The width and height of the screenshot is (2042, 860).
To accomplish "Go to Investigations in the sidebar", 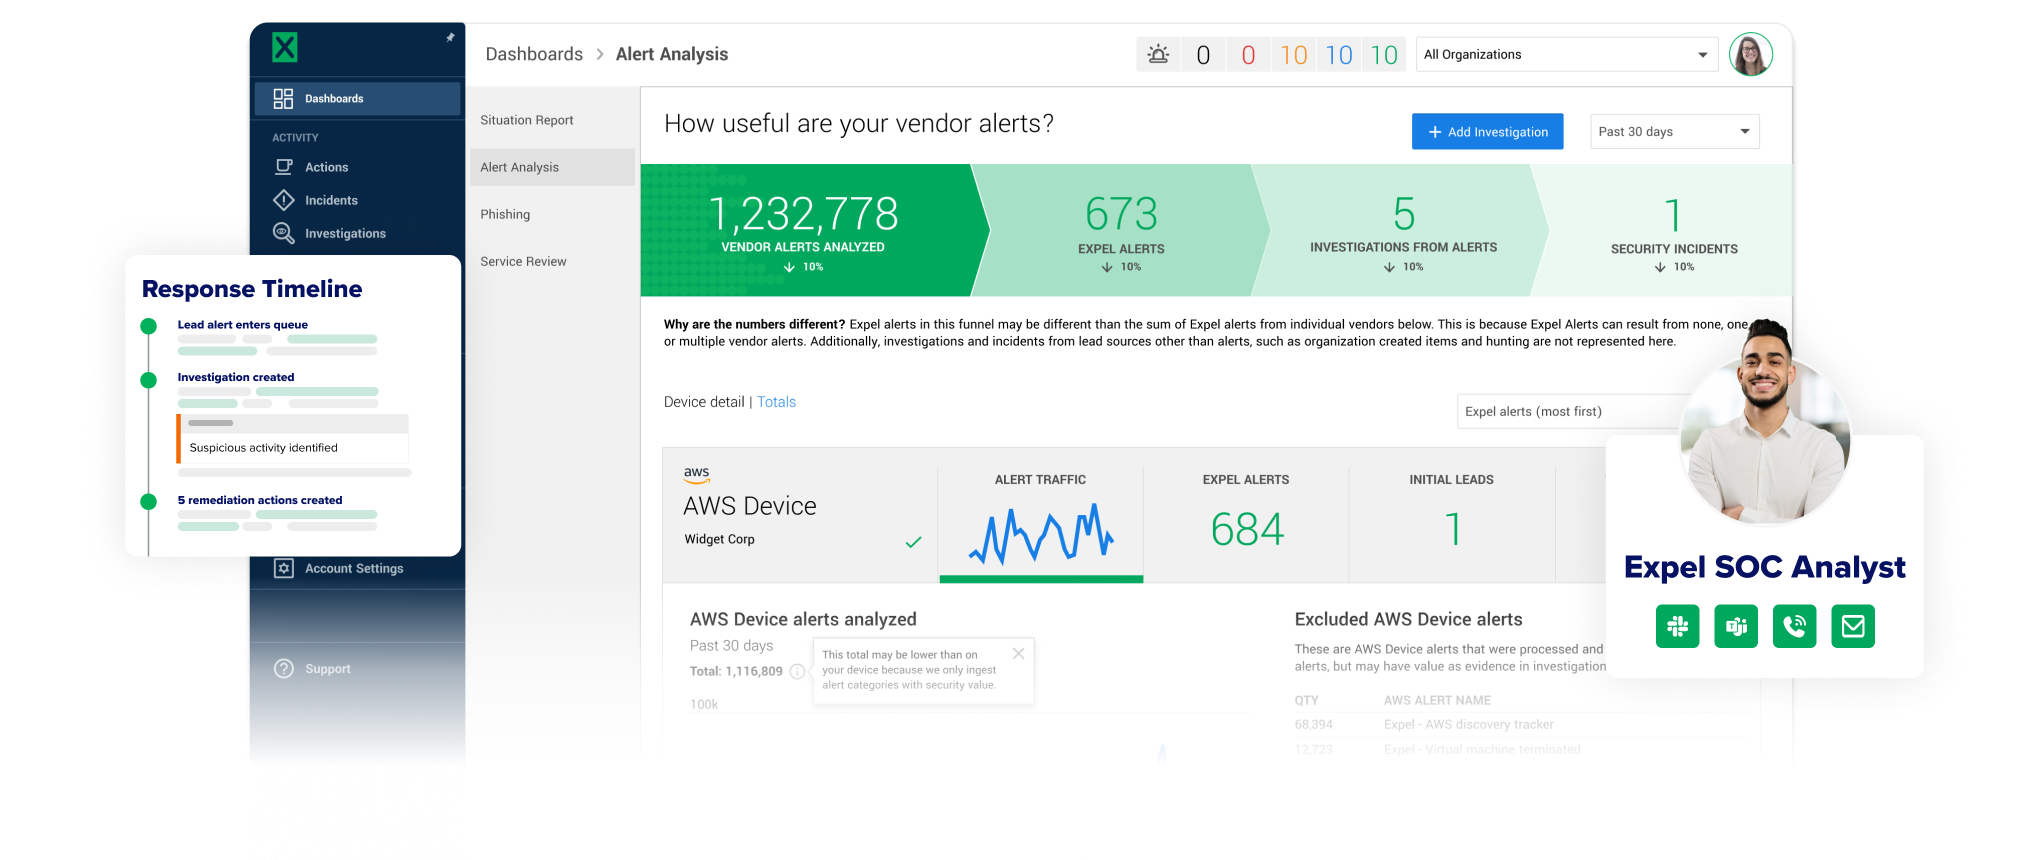I will click(x=344, y=234).
